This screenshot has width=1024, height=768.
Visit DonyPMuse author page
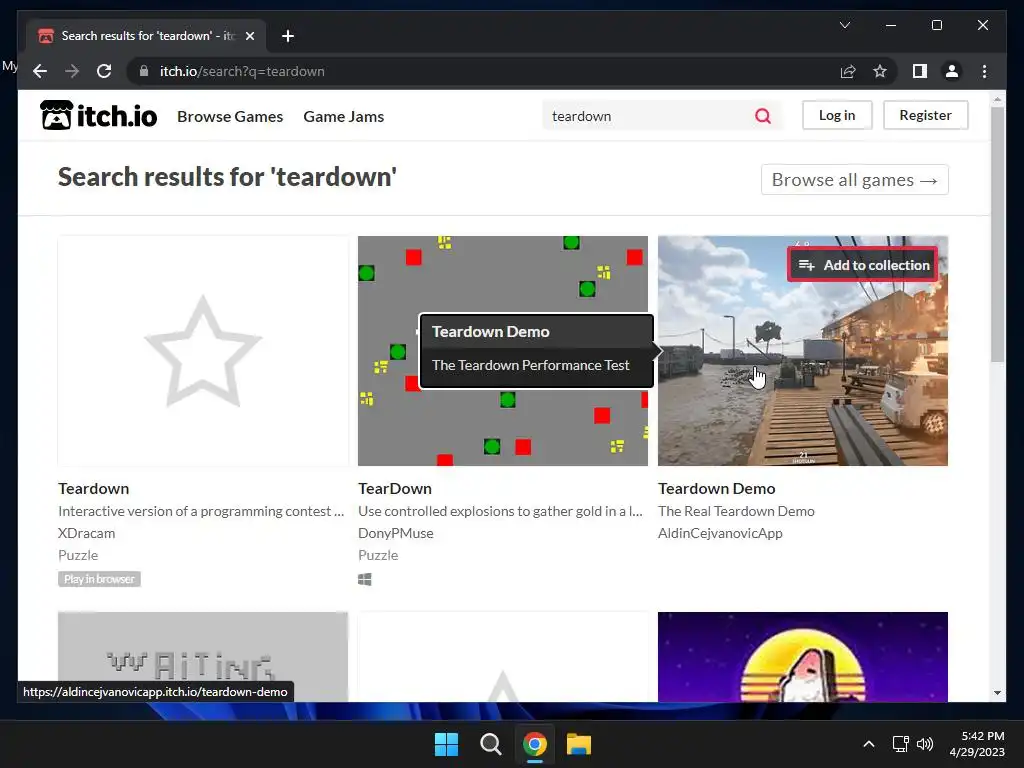[x=396, y=533]
